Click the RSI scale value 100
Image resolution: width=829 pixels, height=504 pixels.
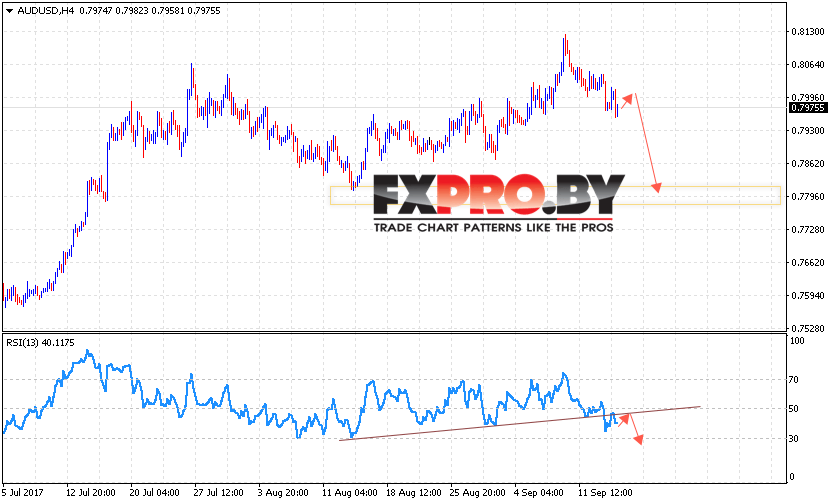coord(797,341)
